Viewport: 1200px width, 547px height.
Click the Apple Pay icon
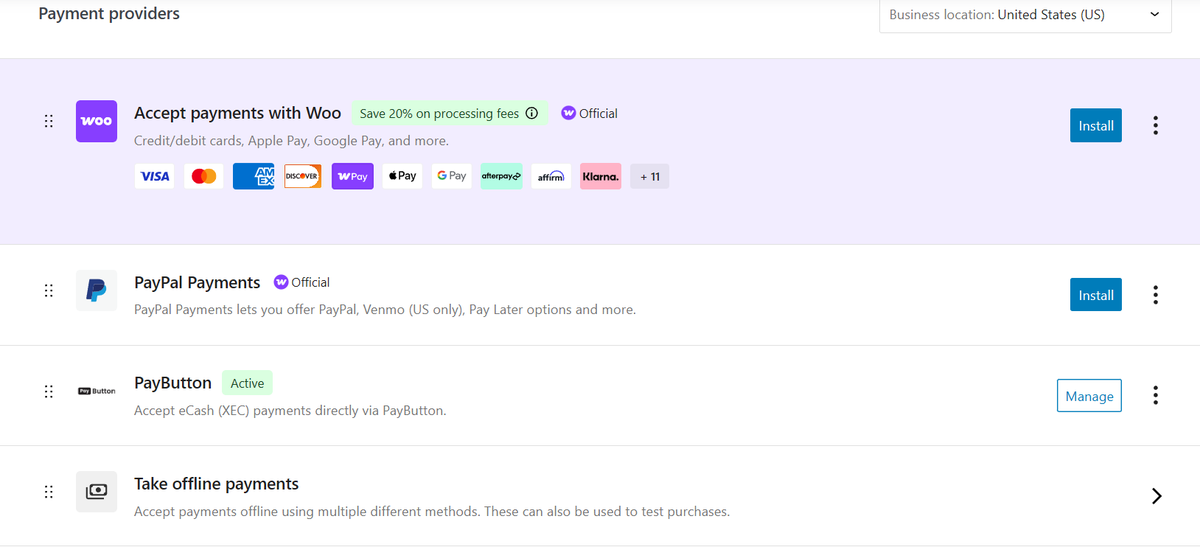[402, 177]
